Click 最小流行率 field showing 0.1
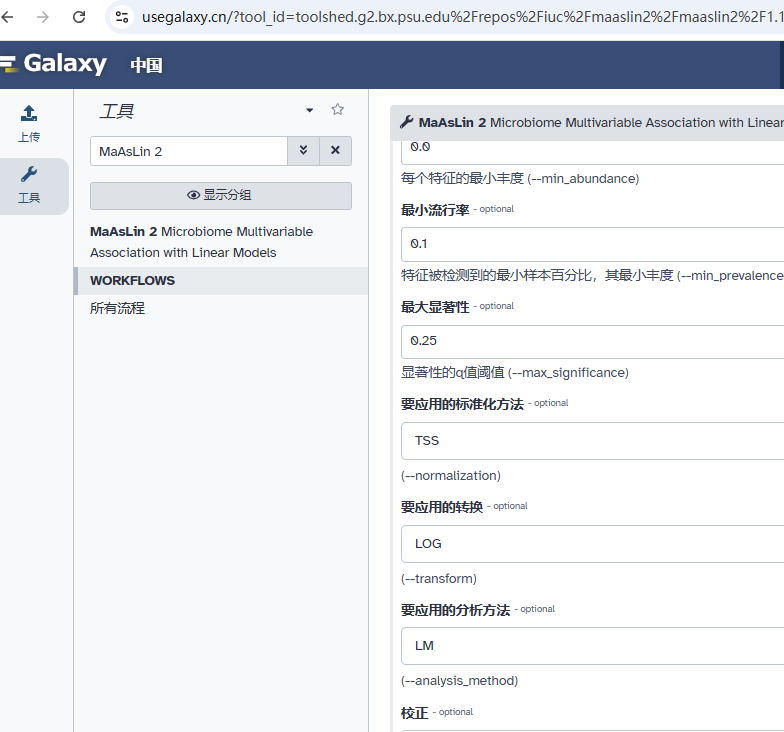Screen dimensions: 784x732 [592, 244]
